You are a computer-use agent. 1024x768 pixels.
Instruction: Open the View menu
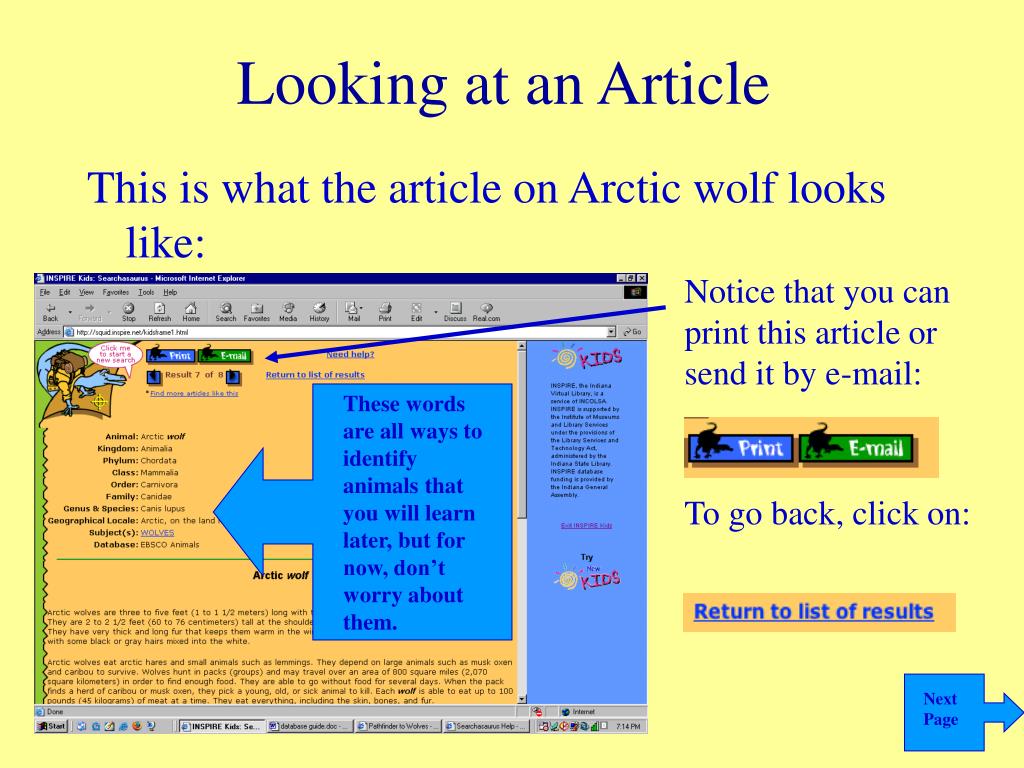click(x=86, y=292)
